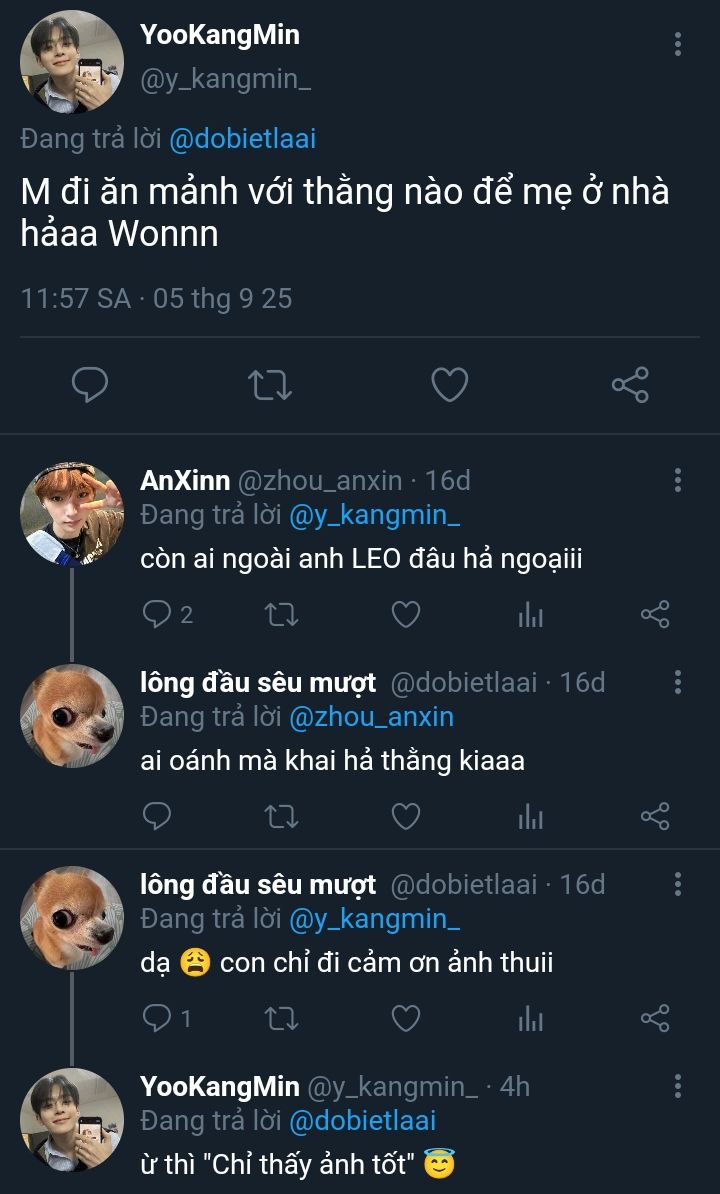Reply to YooKangMin's main tweet
The width and height of the screenshot is (720, 1194).
90,385
